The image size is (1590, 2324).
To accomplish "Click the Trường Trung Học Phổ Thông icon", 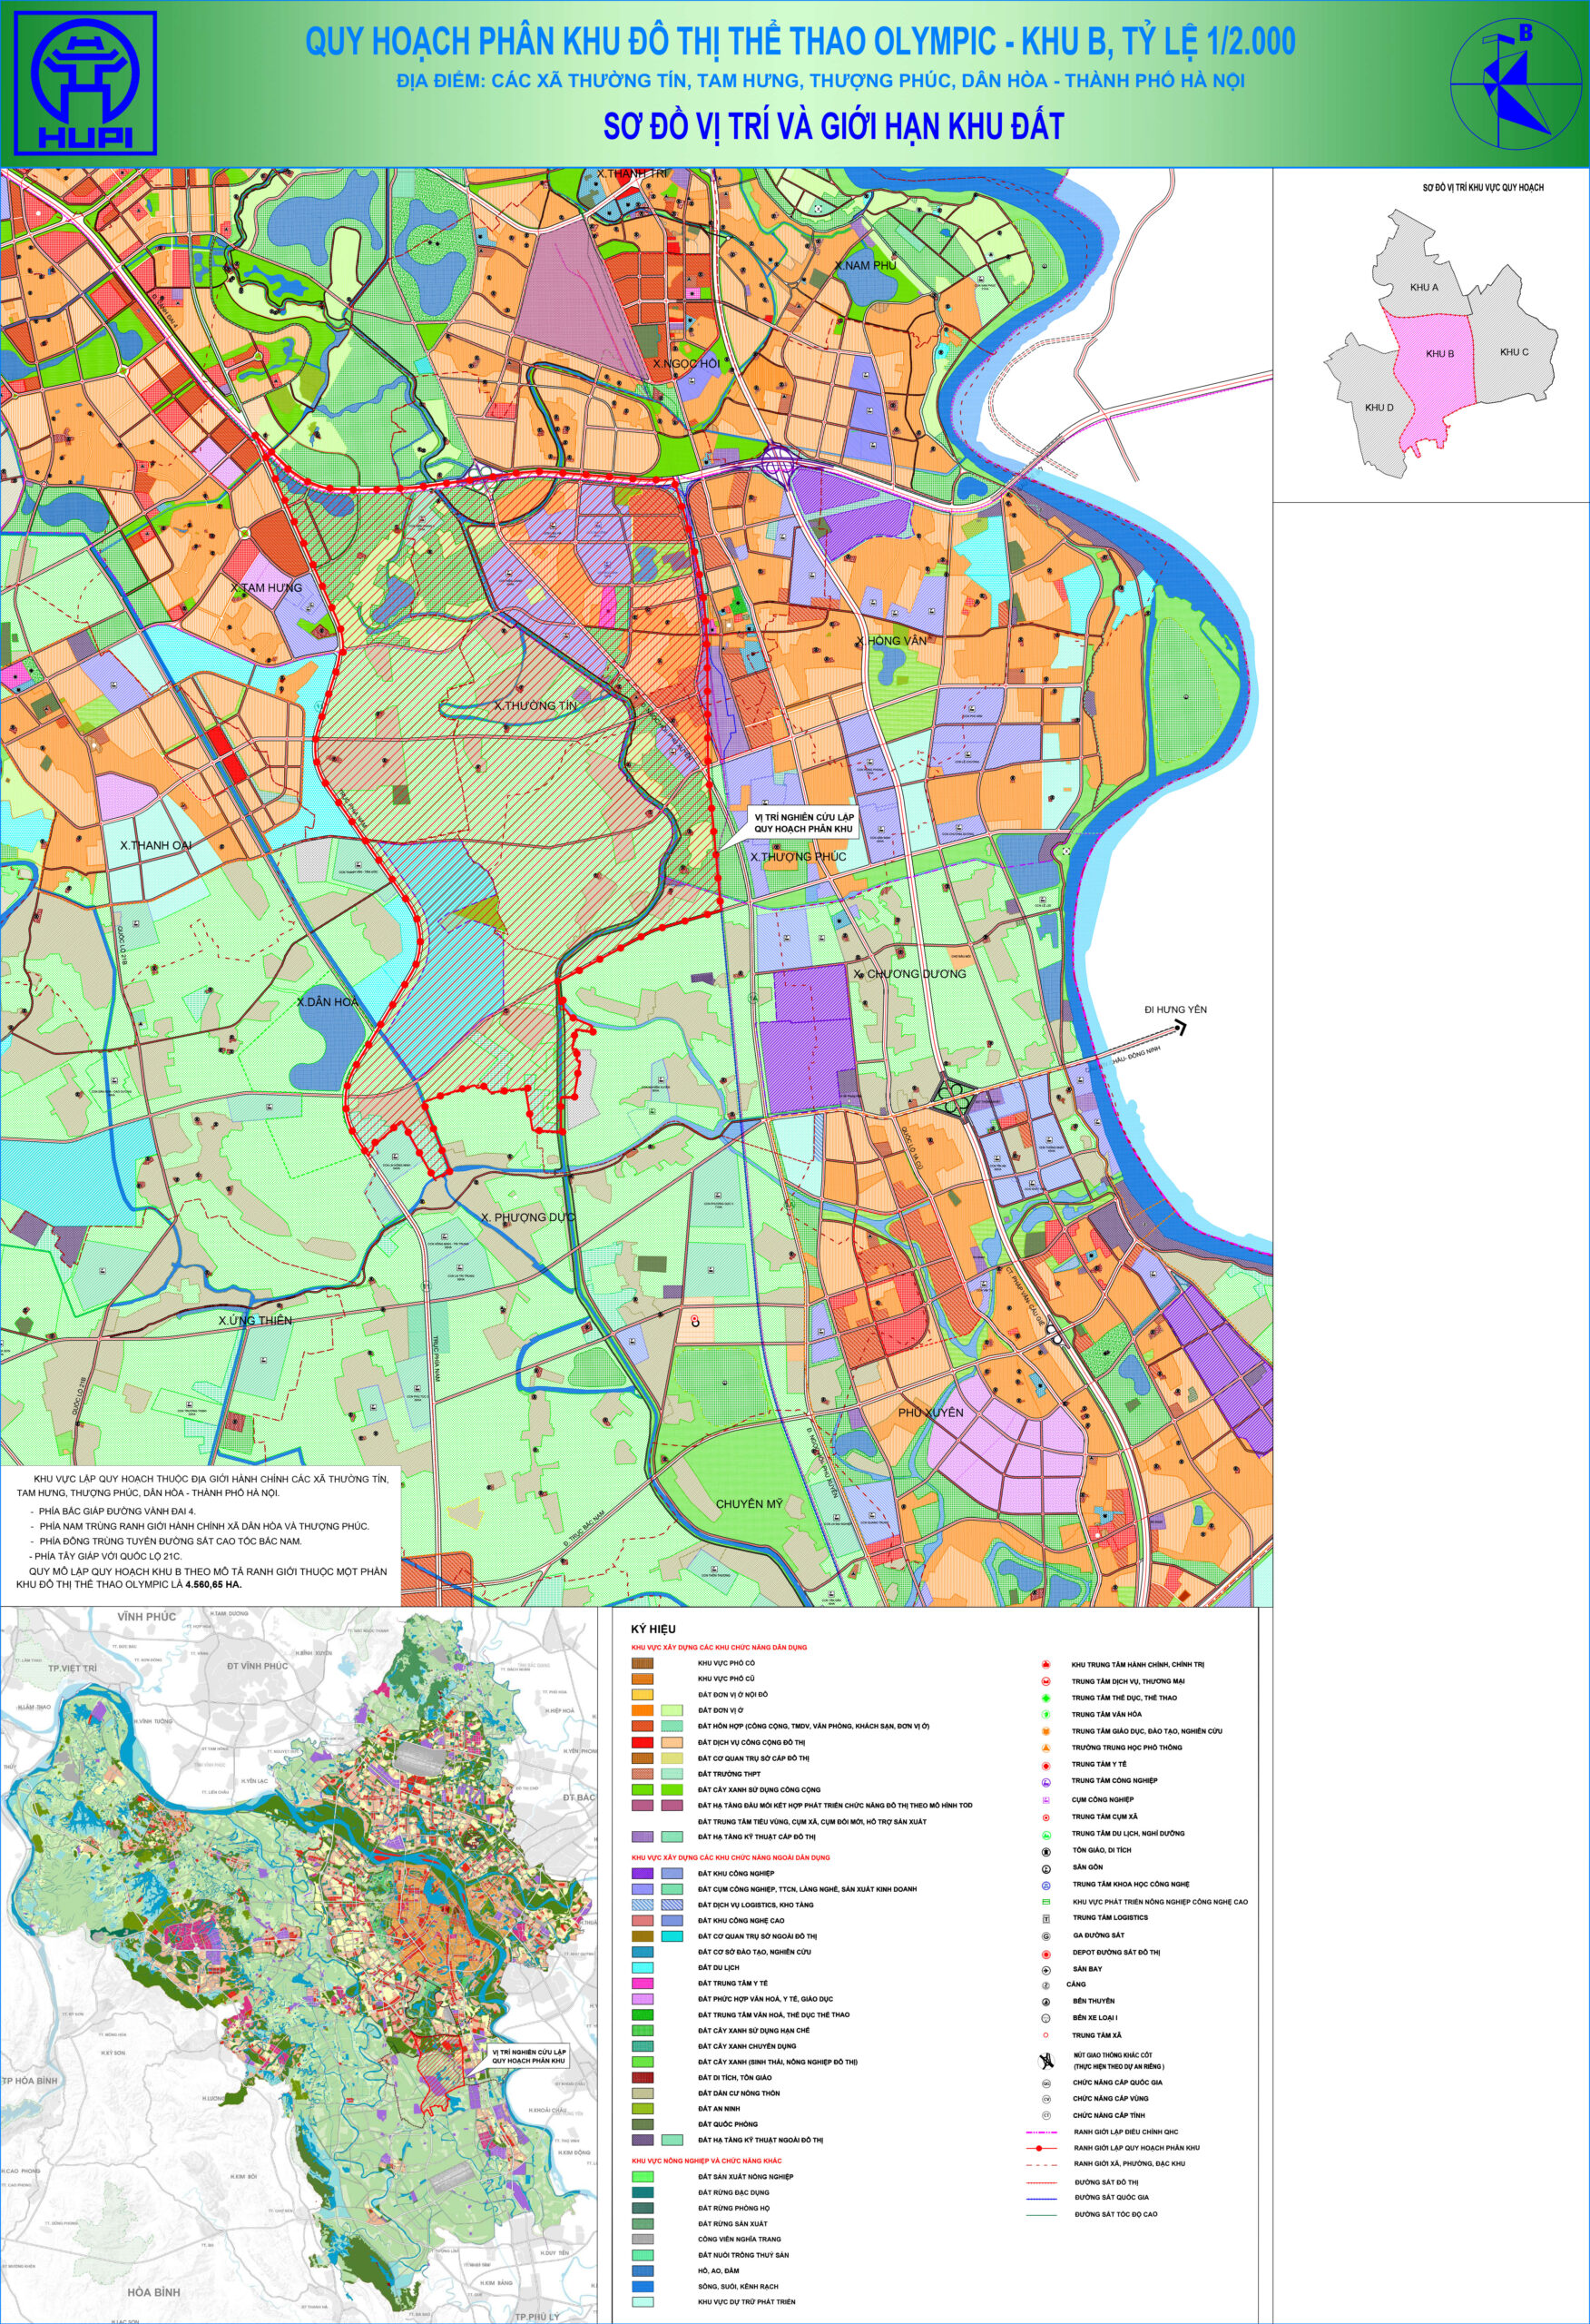I will coord(1046,1748).
